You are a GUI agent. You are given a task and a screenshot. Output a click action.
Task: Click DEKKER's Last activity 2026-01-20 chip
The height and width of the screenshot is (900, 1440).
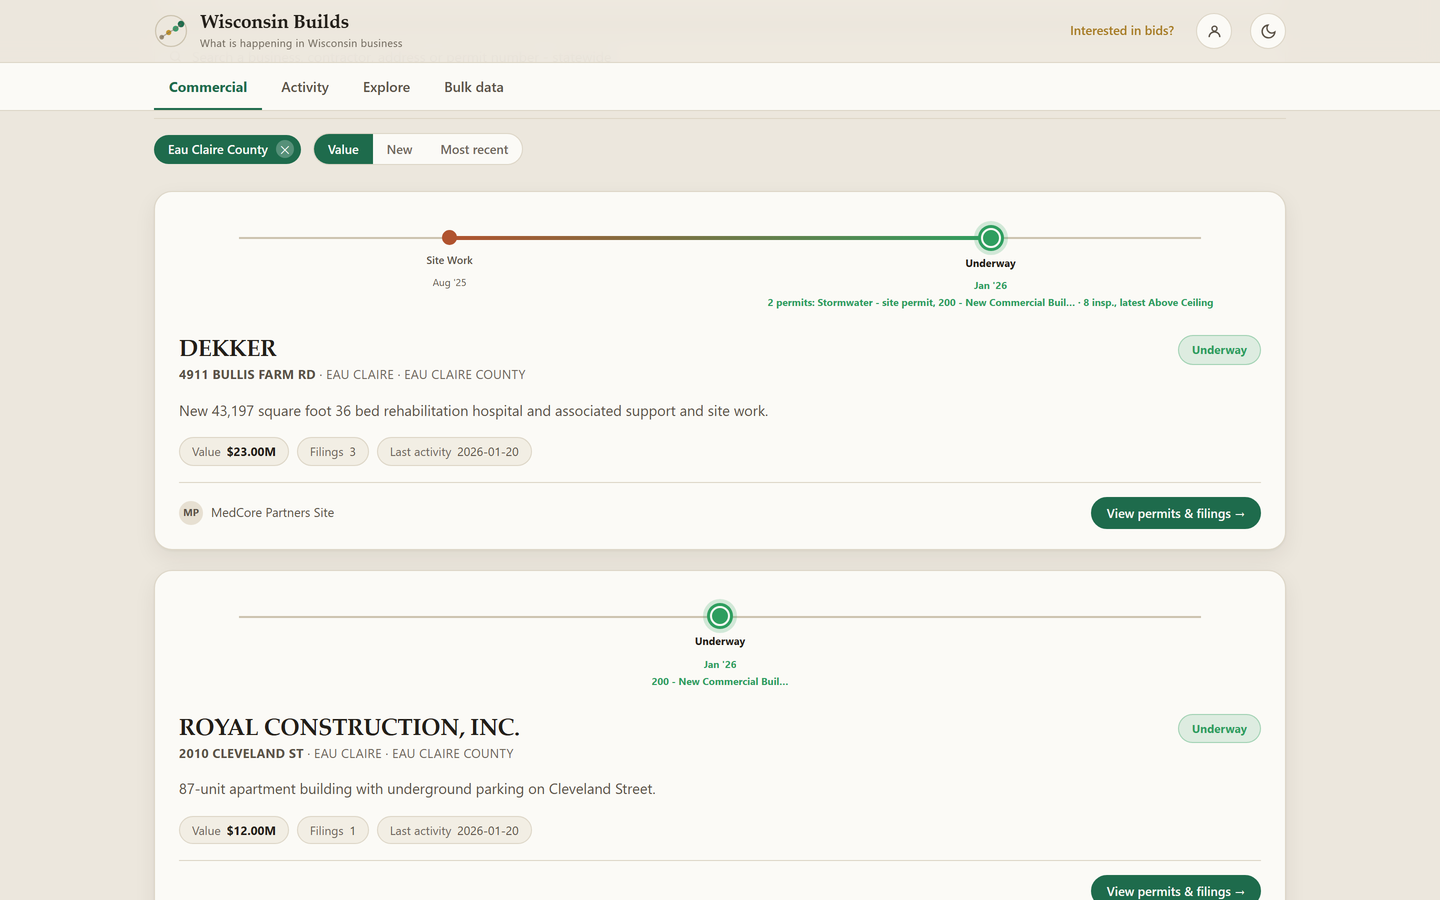454,452
